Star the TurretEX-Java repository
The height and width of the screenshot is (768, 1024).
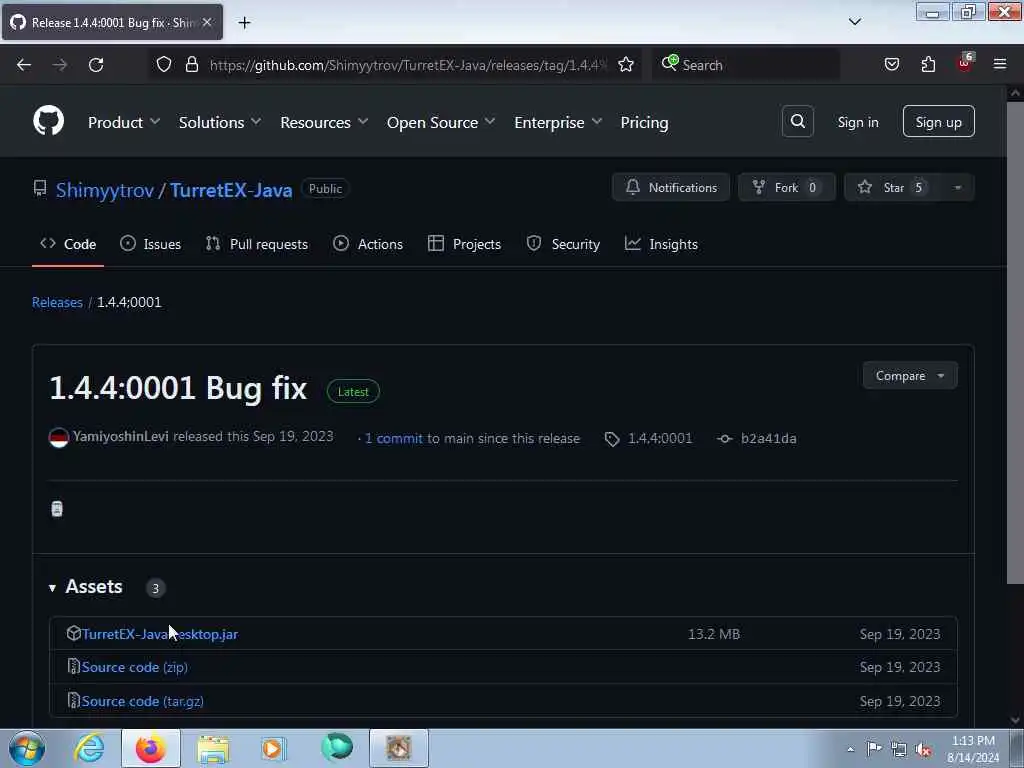click(x=893, y=187)
